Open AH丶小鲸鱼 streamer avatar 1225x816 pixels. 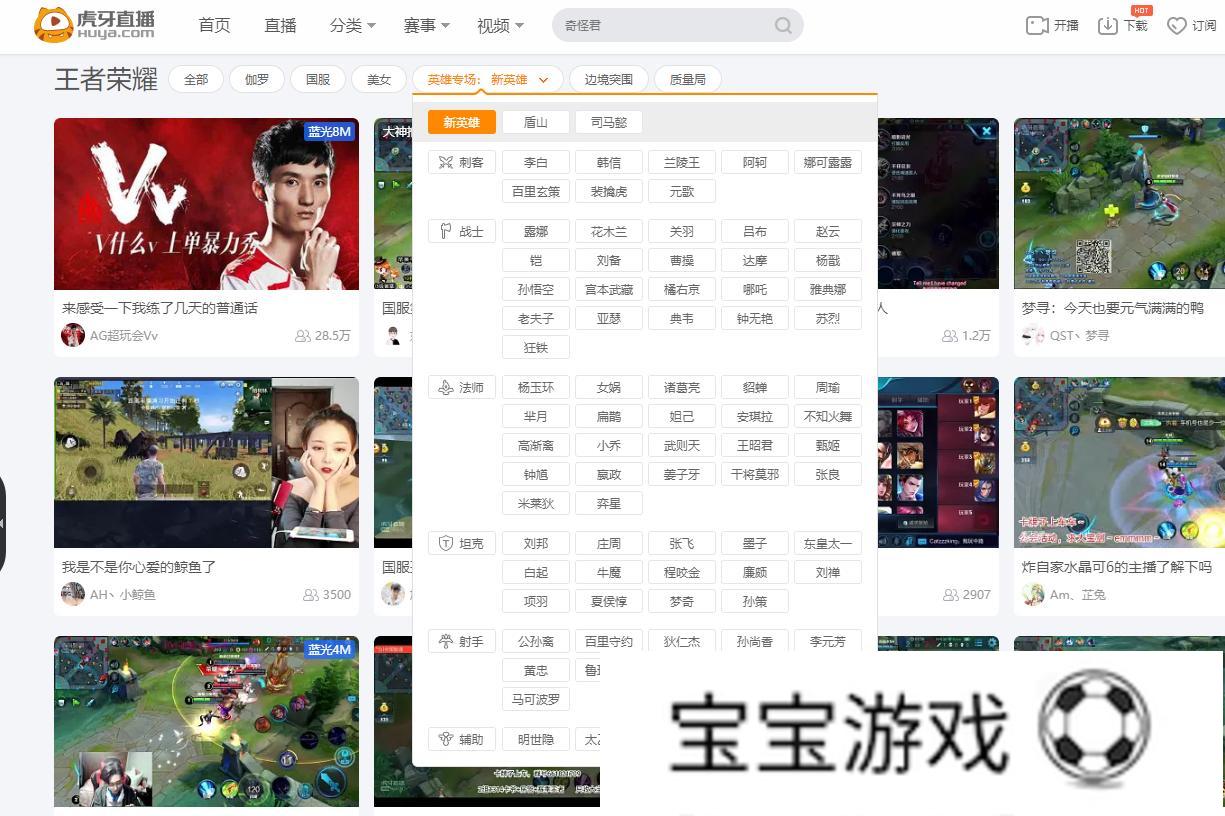73,594
